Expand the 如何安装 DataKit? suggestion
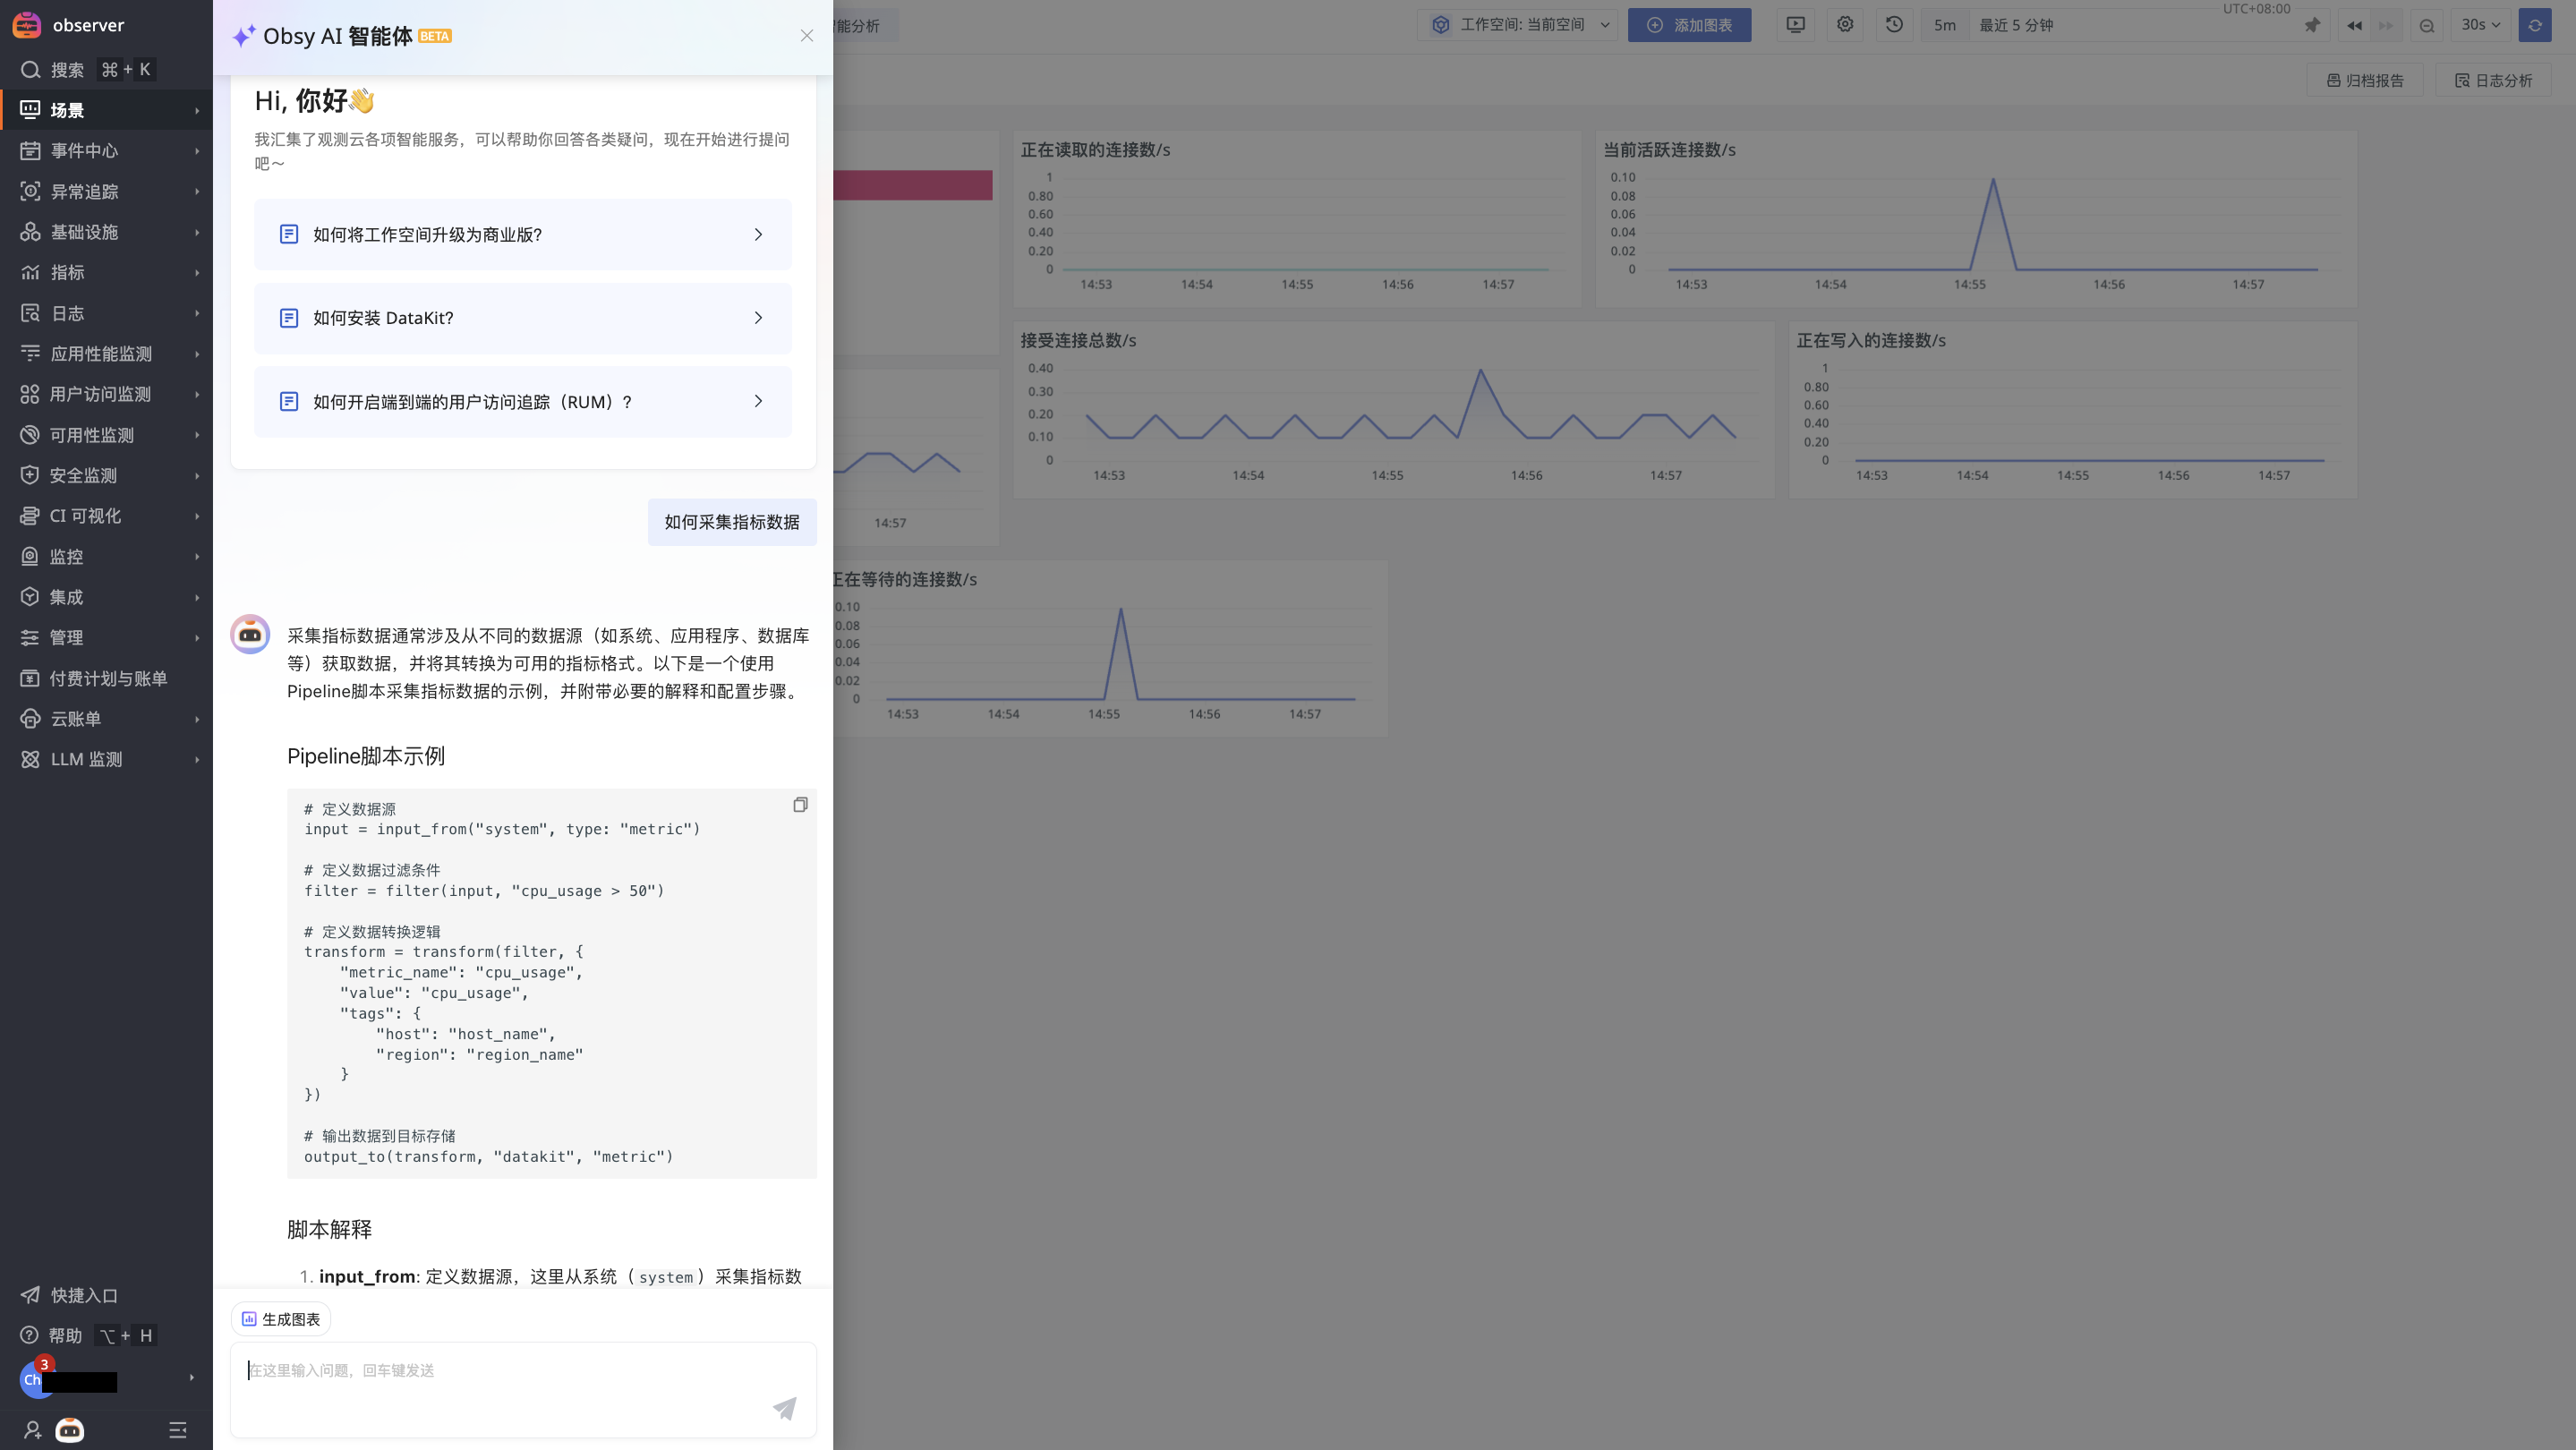 click(x=522, y=318)
